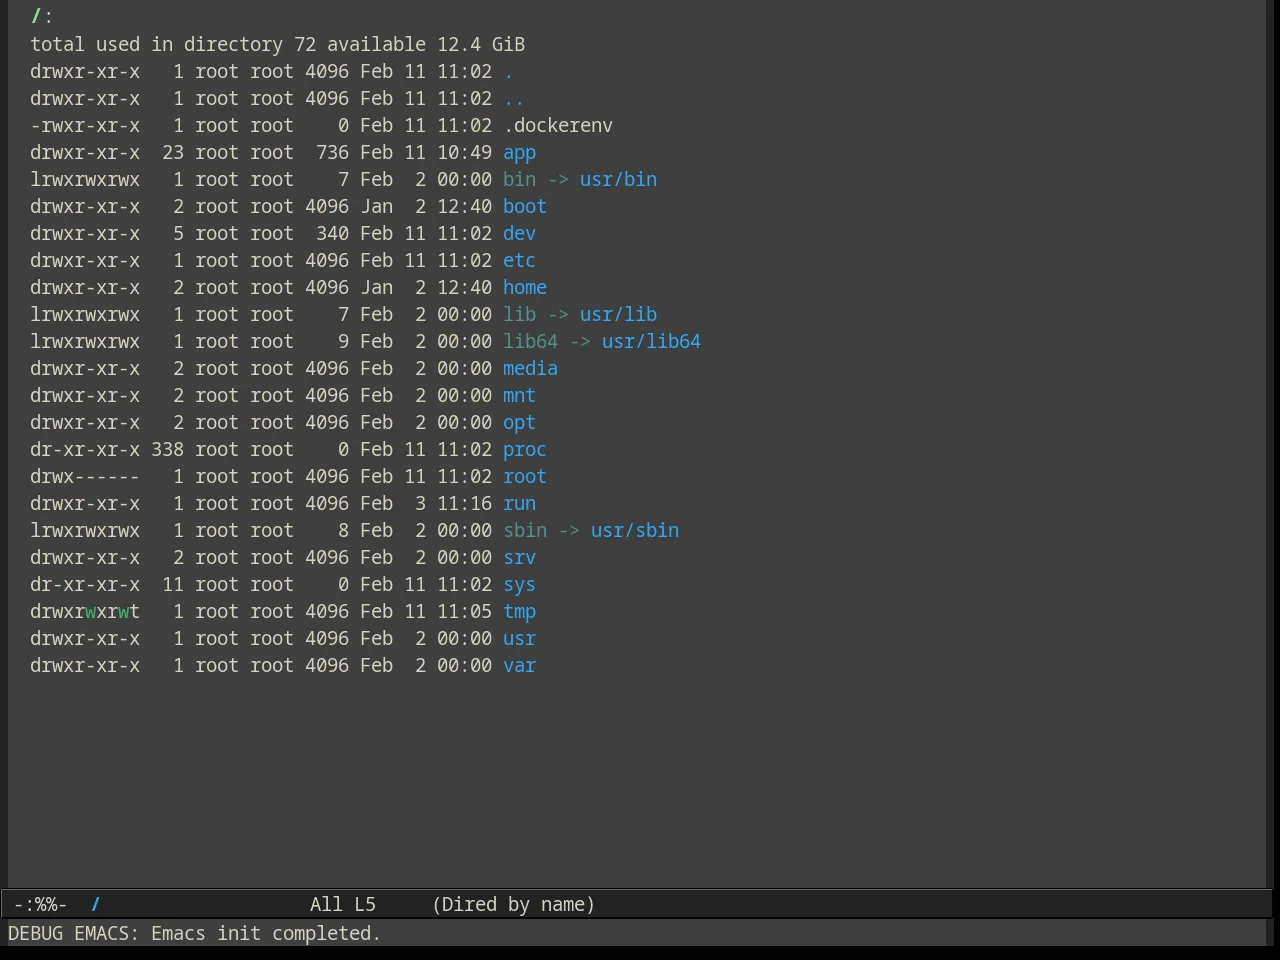Click the '-:%%-' status flags in mode line
This screenshot has height=960, width=1280.
[41, 905]
